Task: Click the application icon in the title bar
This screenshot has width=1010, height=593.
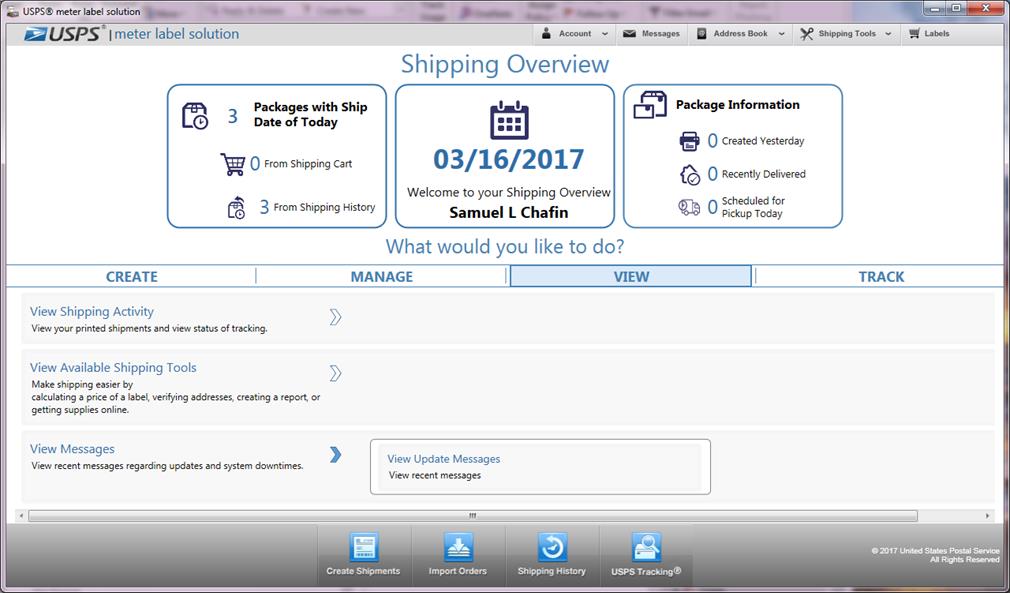Action: 12,11
